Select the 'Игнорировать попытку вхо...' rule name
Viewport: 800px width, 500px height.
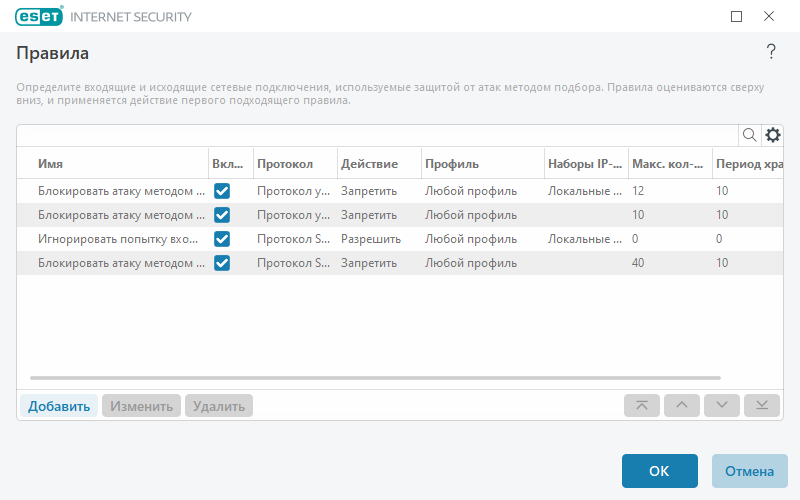(118, 239)
